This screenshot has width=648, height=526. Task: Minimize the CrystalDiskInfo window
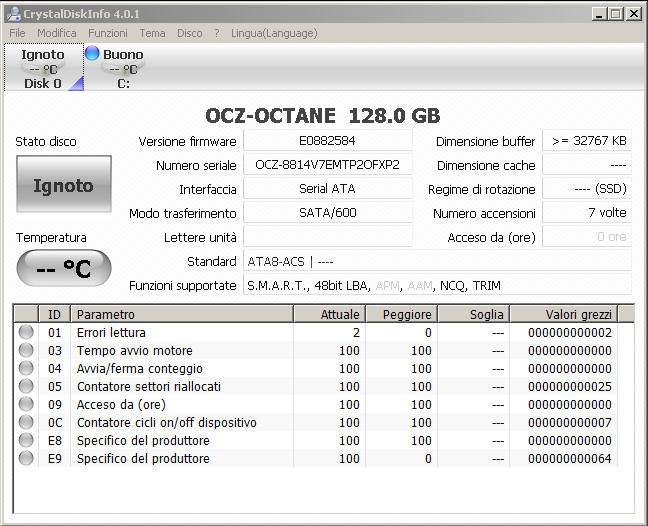tap(598, 14)
